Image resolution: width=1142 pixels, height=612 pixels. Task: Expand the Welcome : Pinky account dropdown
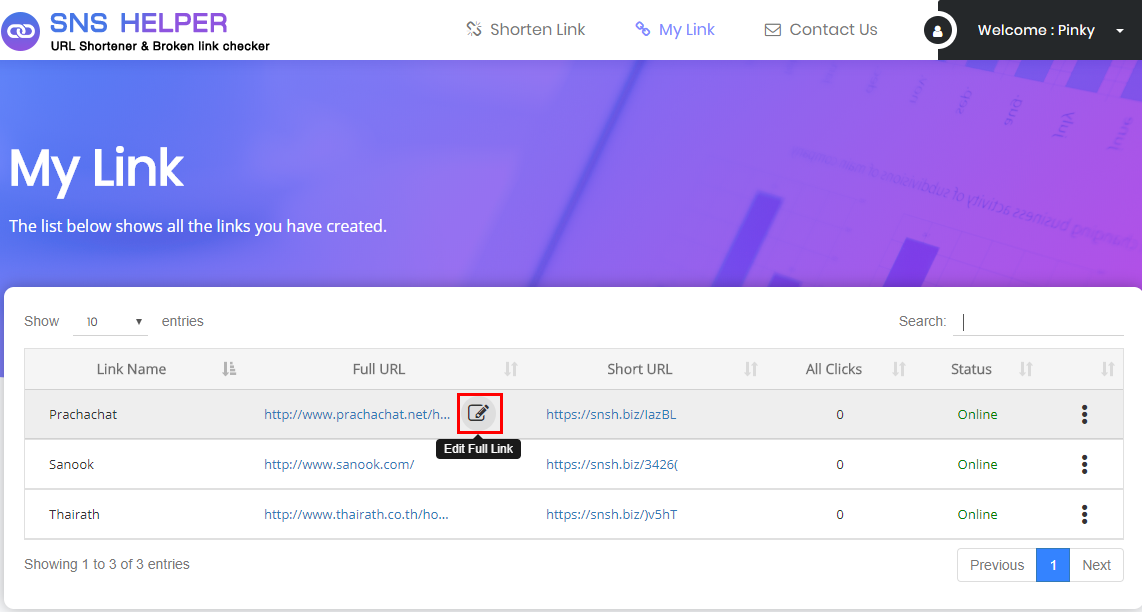point(1051,31)
